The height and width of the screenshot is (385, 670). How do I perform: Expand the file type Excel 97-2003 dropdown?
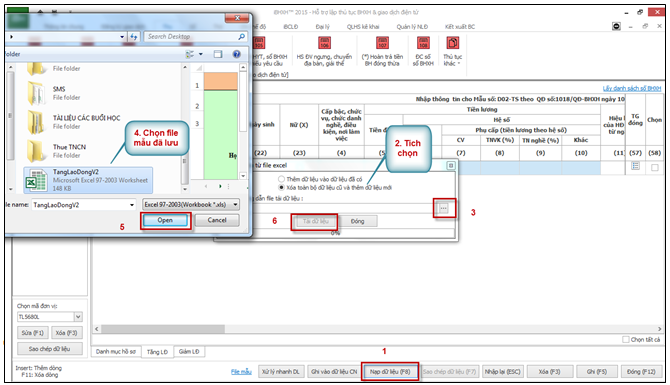pyautogui.click(x=235, y=205)
